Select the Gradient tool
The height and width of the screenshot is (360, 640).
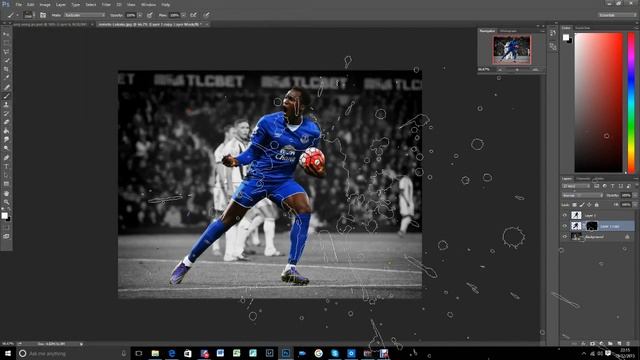[6, 131]
